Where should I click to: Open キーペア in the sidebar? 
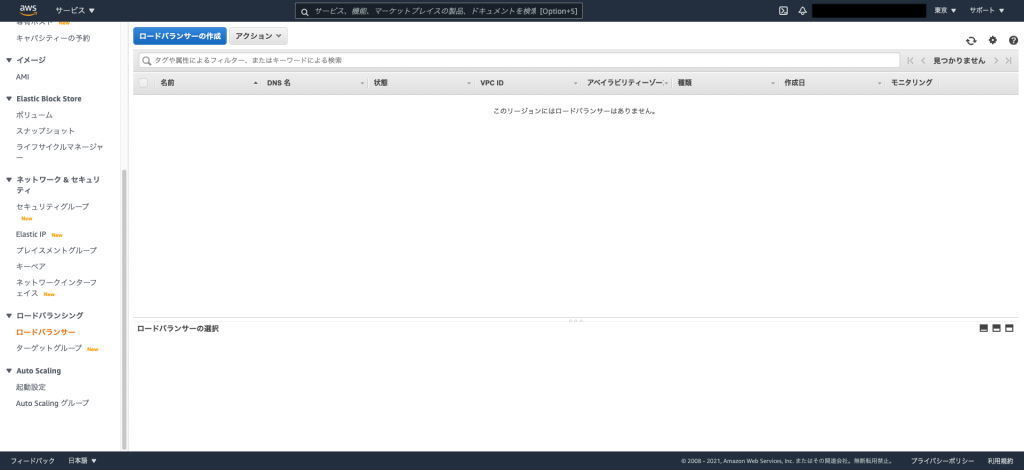(x=31, y=266)
